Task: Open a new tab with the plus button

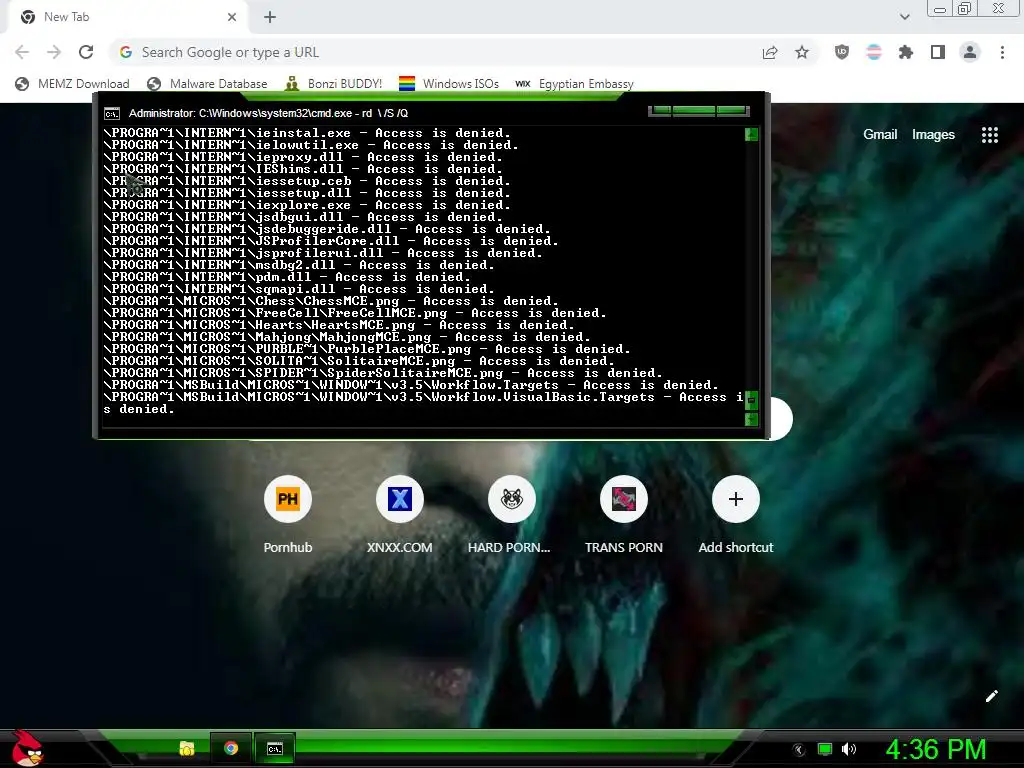Action: 270,17
